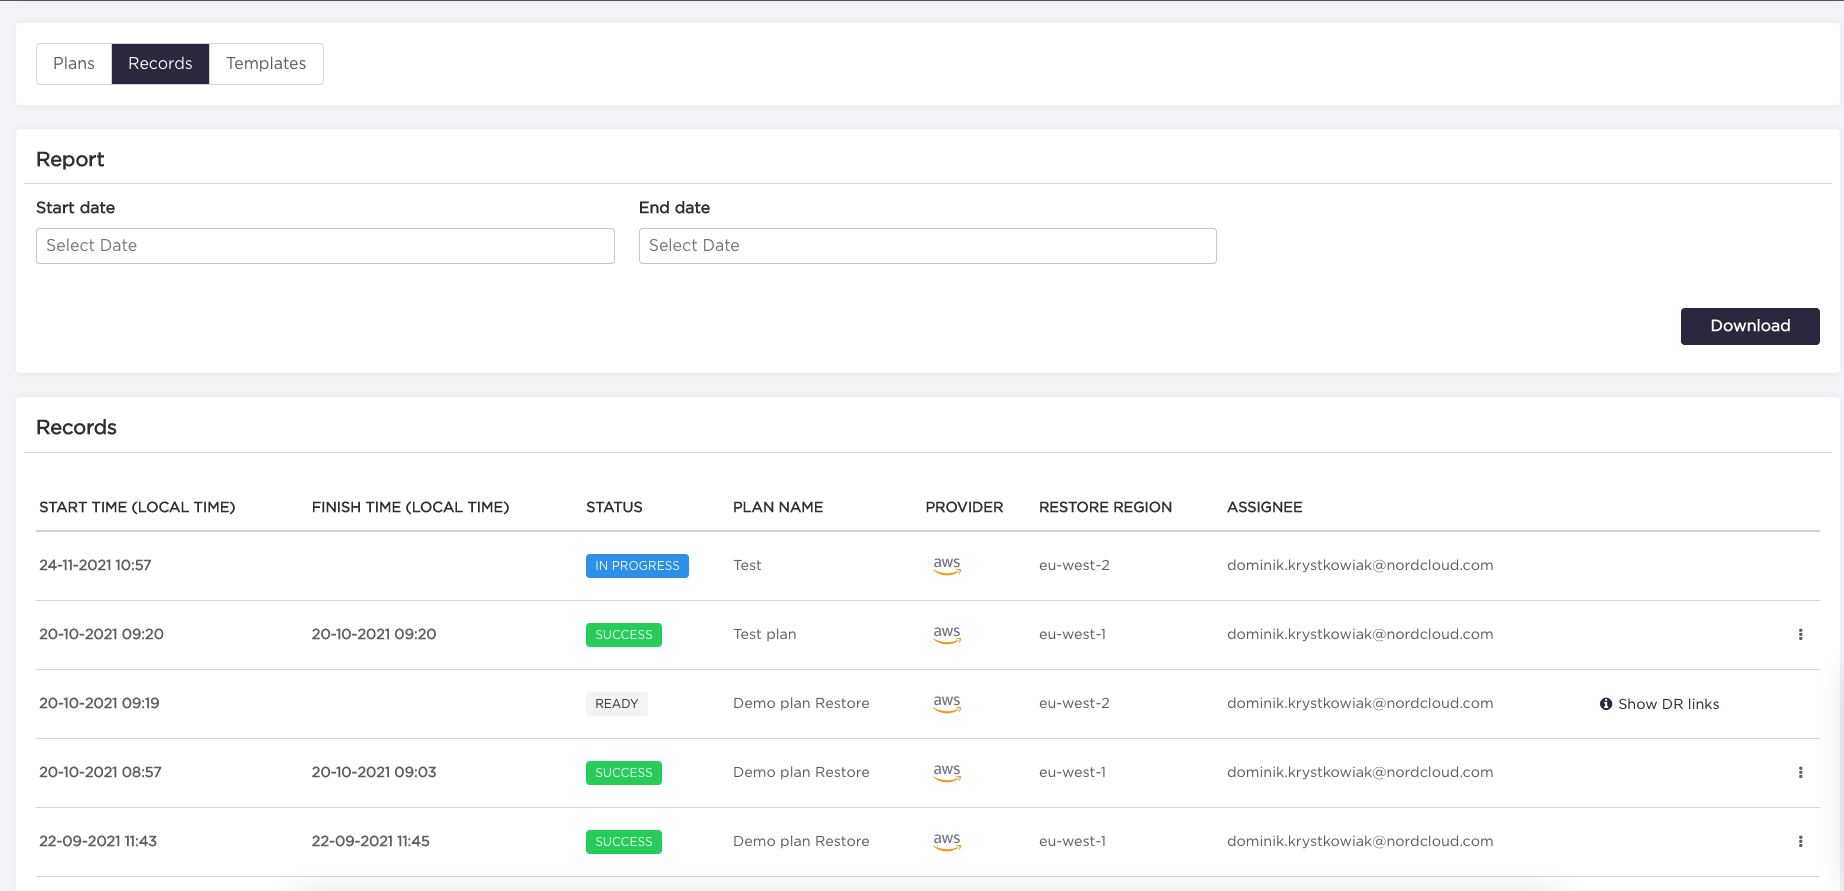The width and height of the screenshot is (1844, 891).
Task: Open the options menu for the Test plan record
Action: coord(1800,635)
